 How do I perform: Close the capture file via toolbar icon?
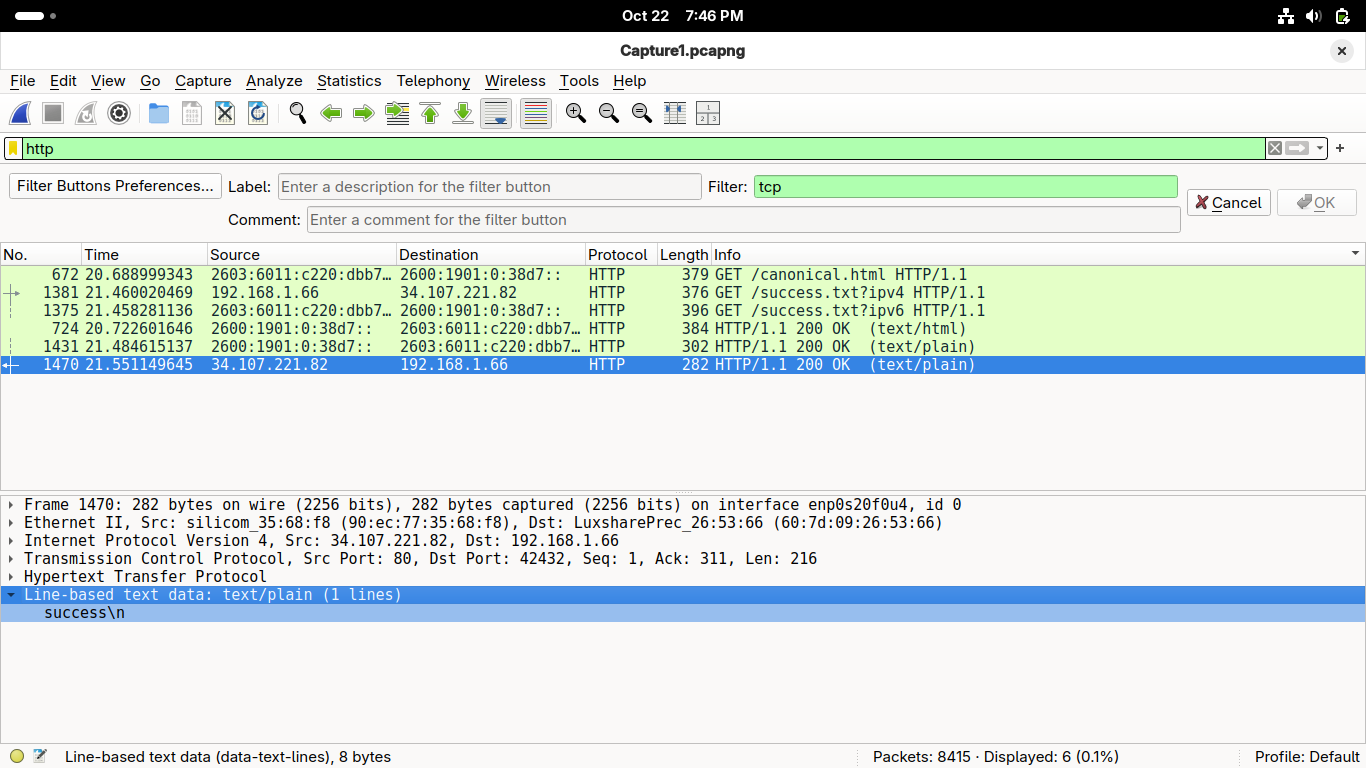click(x=225, y=114)
